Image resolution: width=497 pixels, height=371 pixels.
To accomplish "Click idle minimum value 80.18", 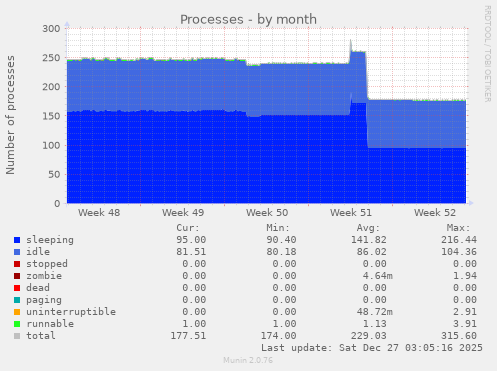I will (281, 252).
